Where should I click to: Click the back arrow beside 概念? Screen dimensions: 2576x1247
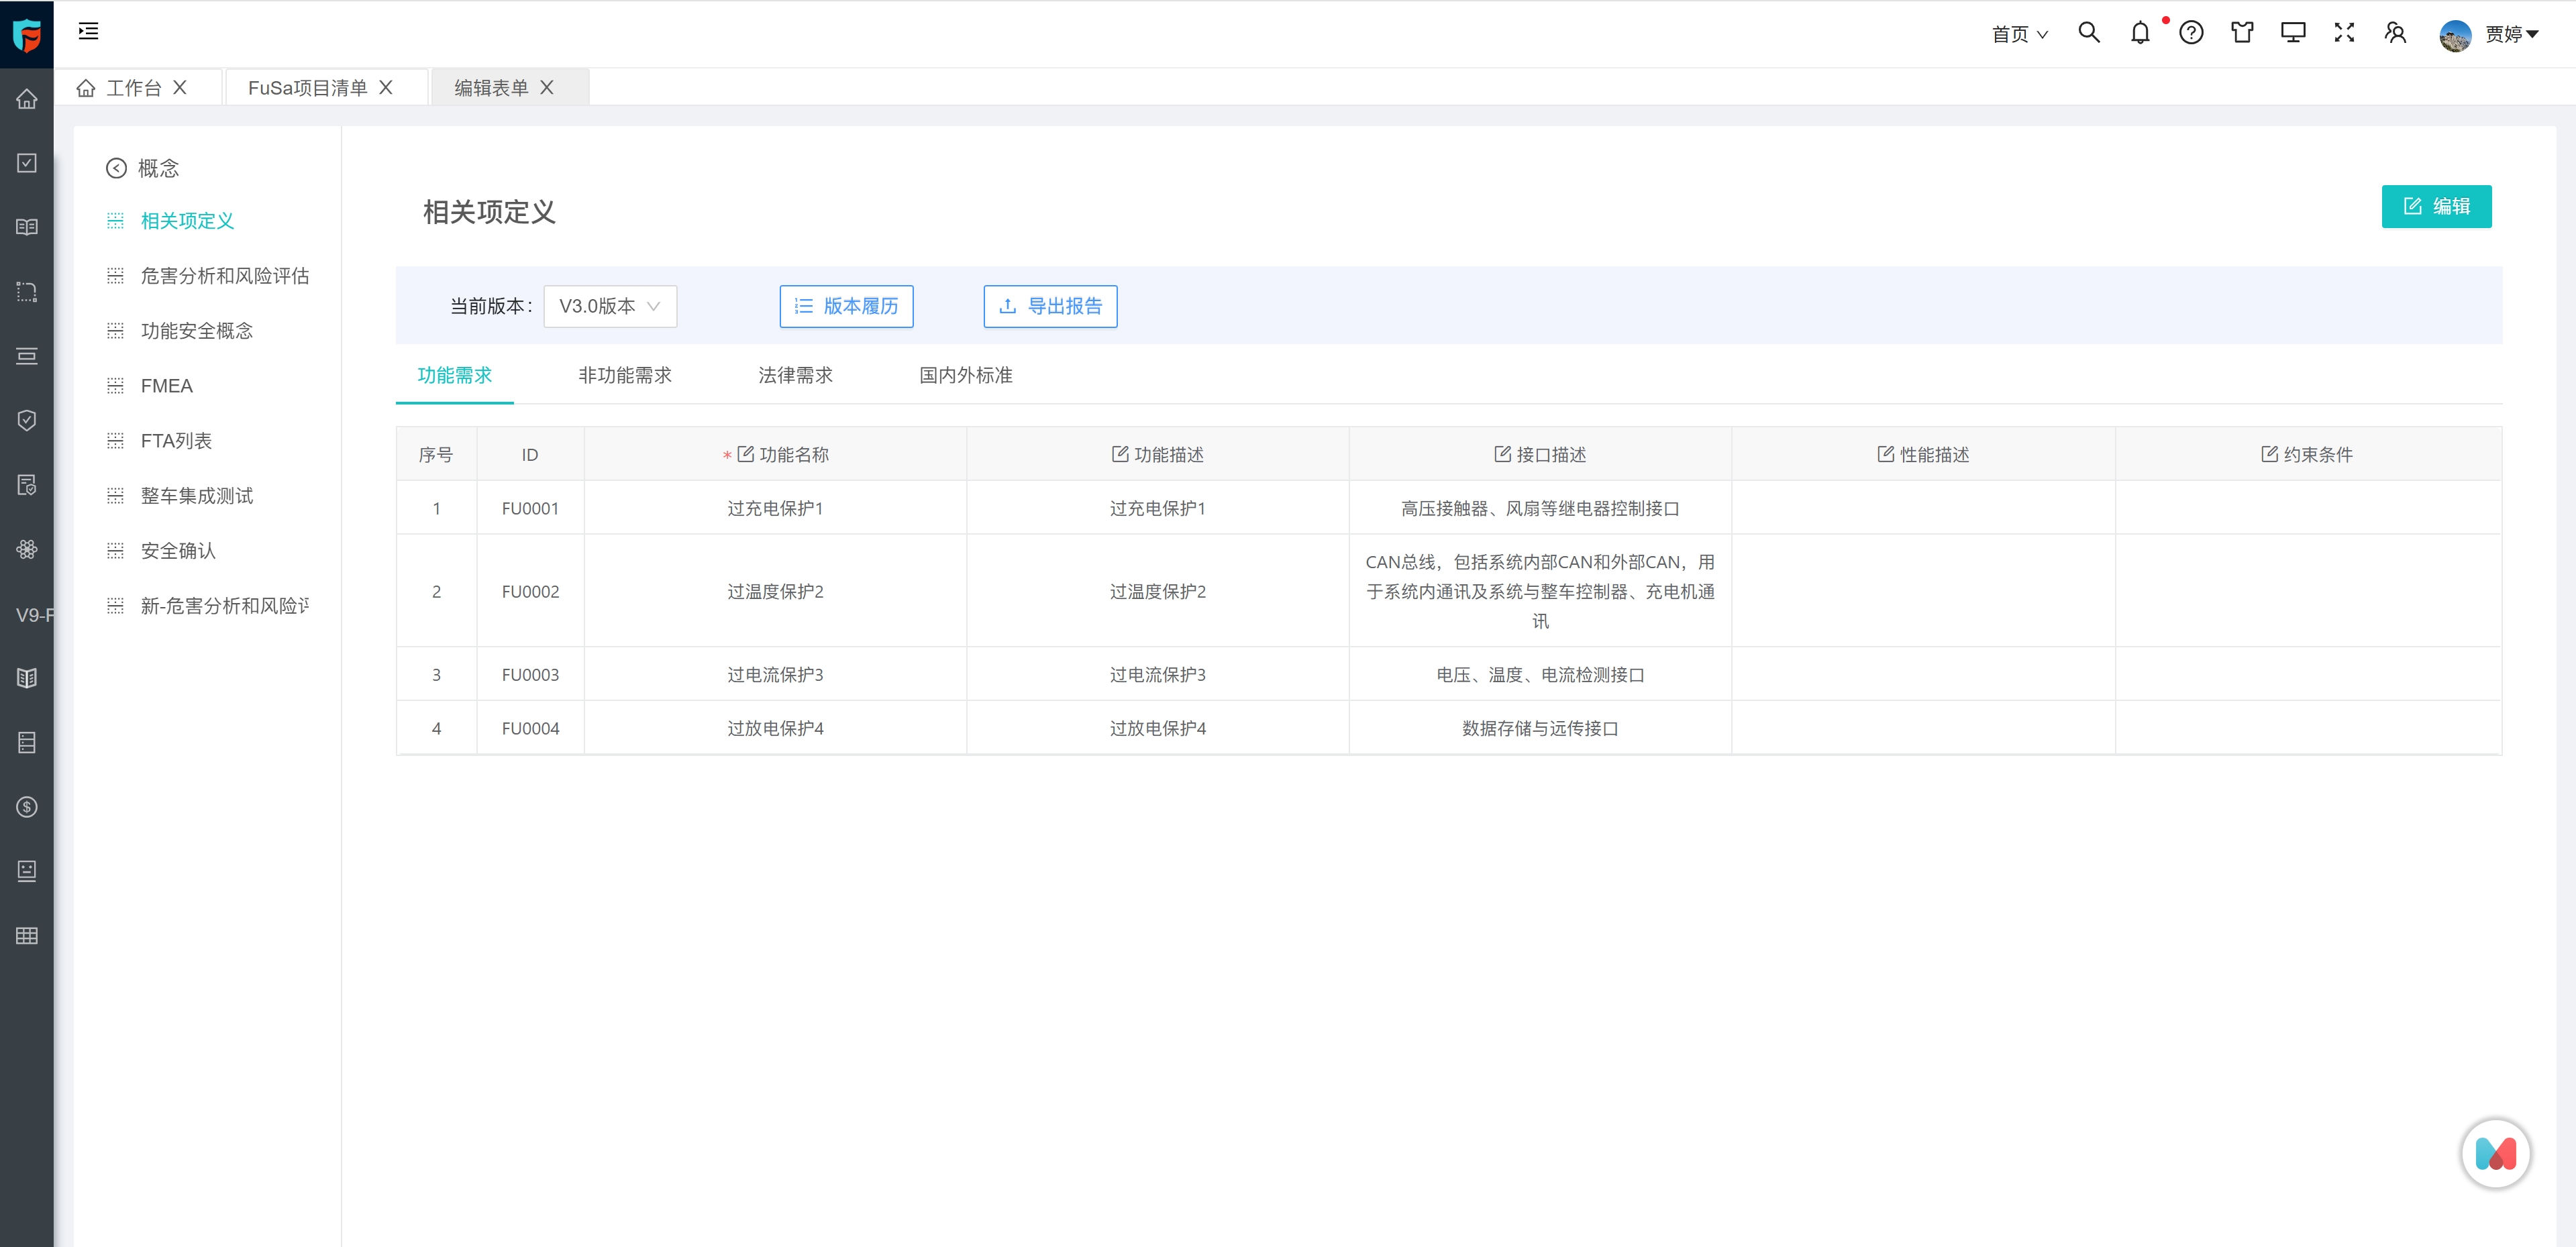(116, 168)
